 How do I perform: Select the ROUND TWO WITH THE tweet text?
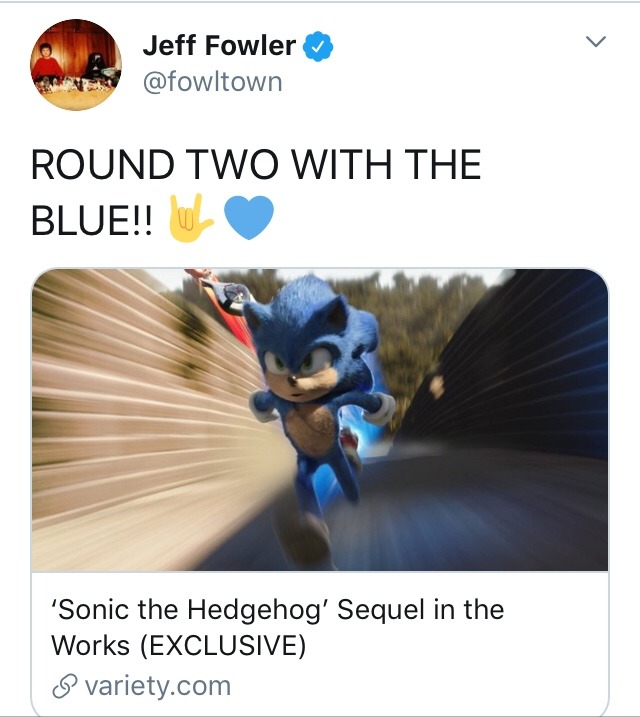256,165
